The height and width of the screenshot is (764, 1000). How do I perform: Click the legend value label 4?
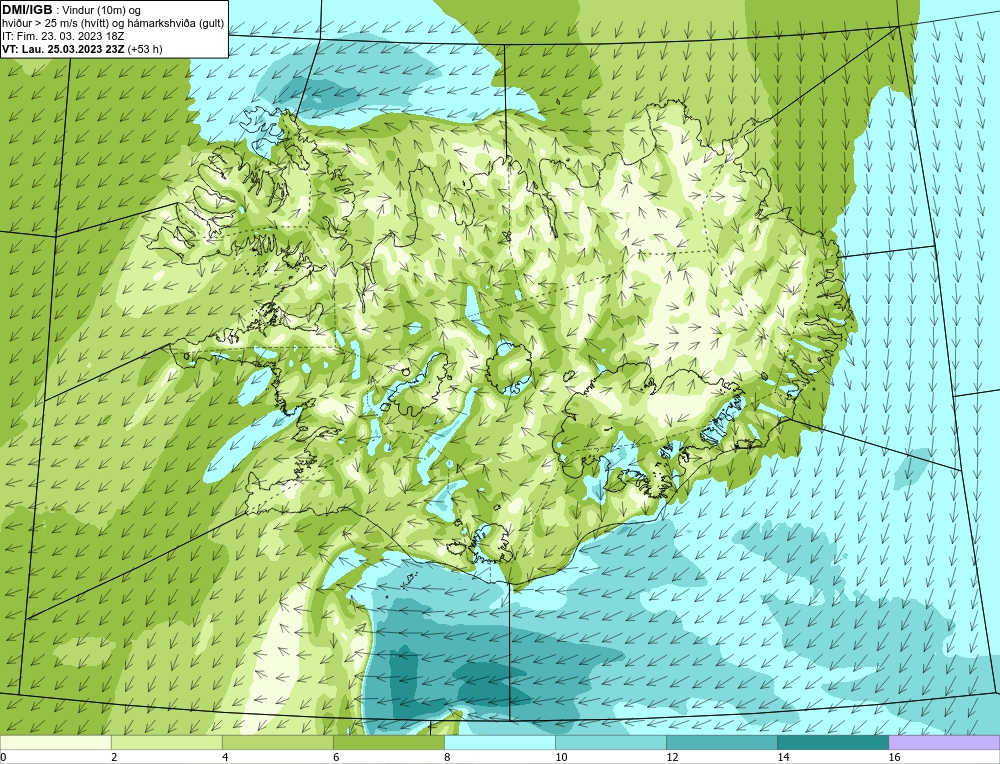(x=225, y=757)
